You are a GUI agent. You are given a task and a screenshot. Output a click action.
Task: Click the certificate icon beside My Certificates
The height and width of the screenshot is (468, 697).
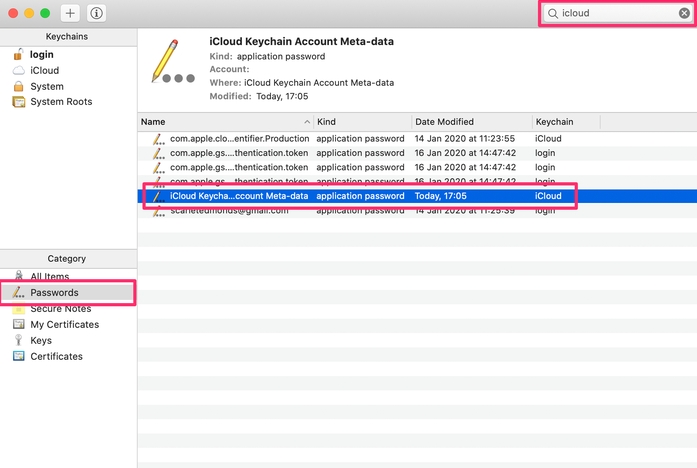[19, 324]
